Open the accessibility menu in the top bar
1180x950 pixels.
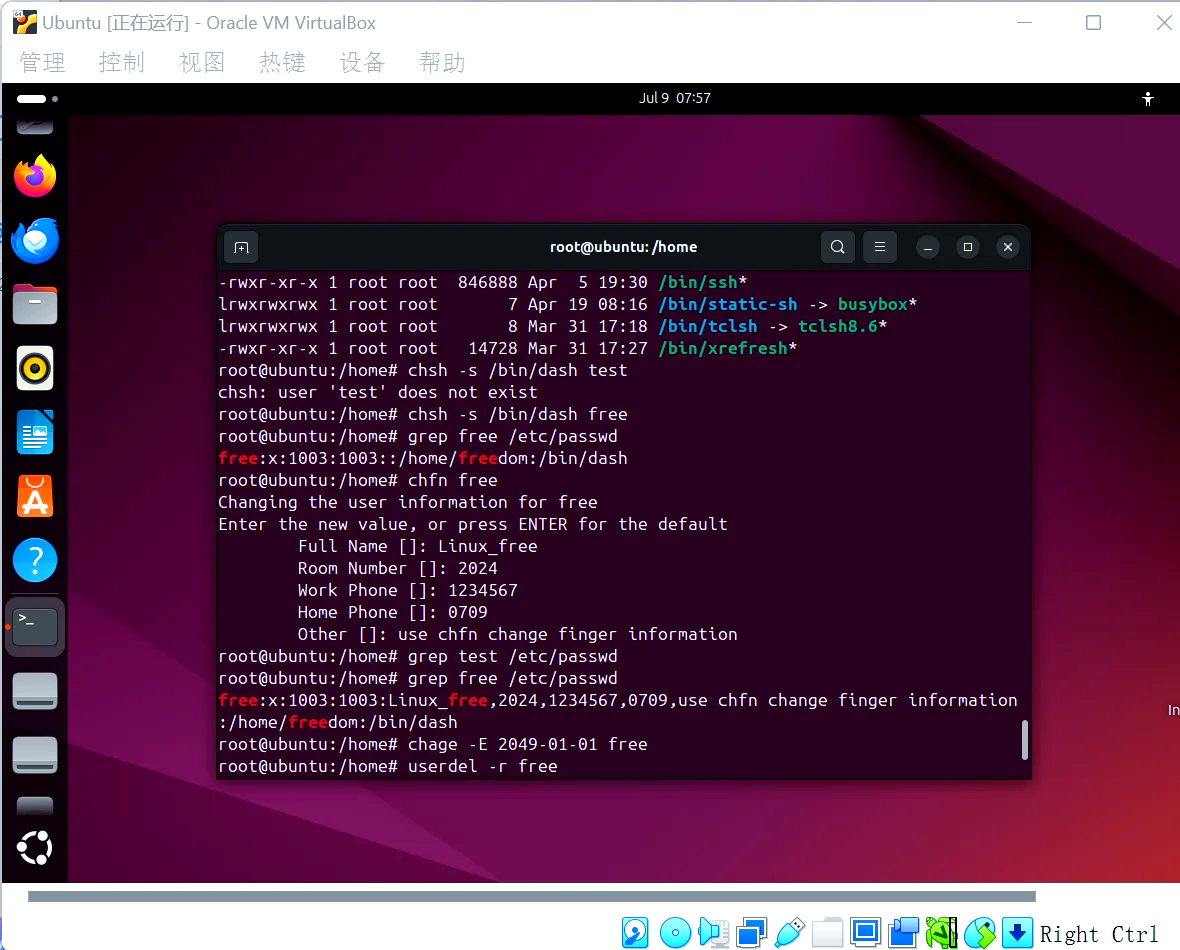click(1148, 99)
